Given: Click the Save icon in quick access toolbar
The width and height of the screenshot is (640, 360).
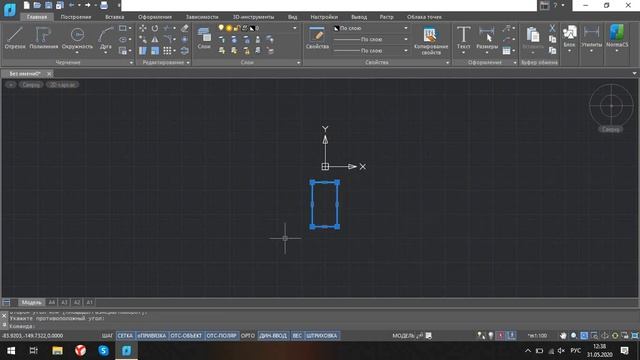Looking at the screenshot, I should click(x=49, y=5).
